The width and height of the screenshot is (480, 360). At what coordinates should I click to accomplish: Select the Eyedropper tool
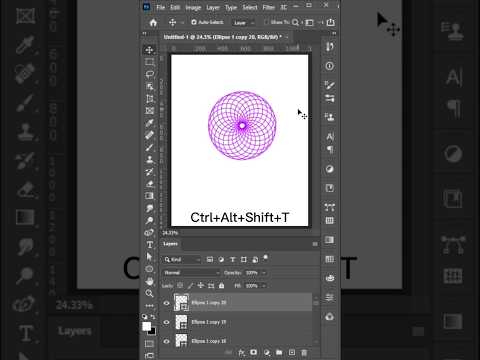149,123
